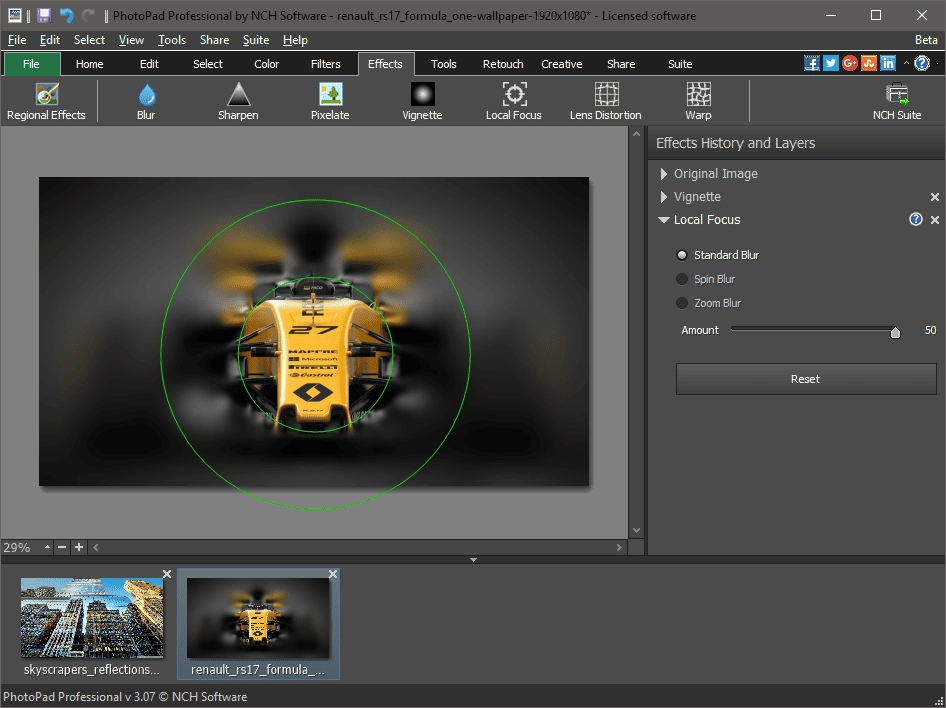This screenshot has width=946, height=708.
Task: Launch the NCH Suite toolbar button
Action: point(897,101)
